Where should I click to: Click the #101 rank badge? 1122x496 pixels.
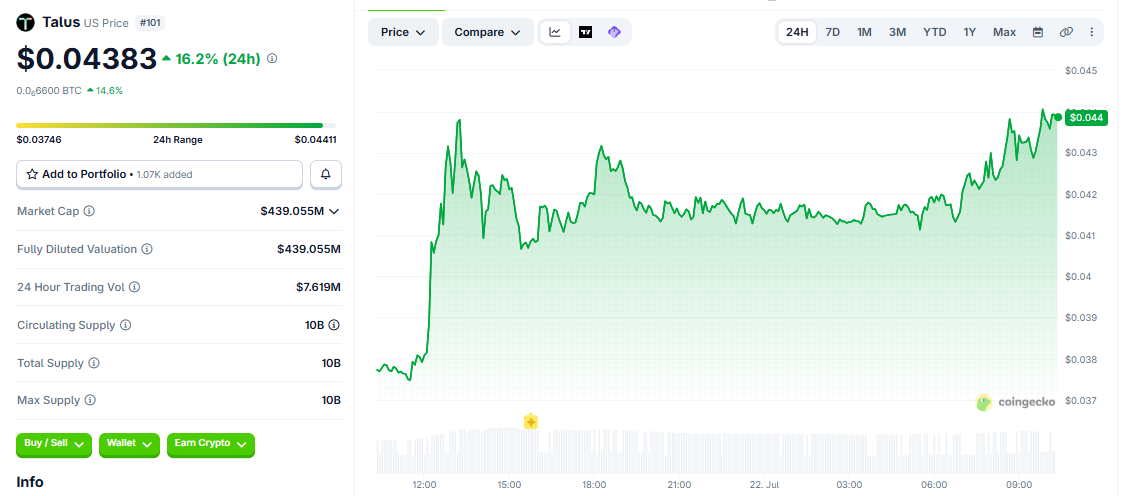(x=150, y=23)
